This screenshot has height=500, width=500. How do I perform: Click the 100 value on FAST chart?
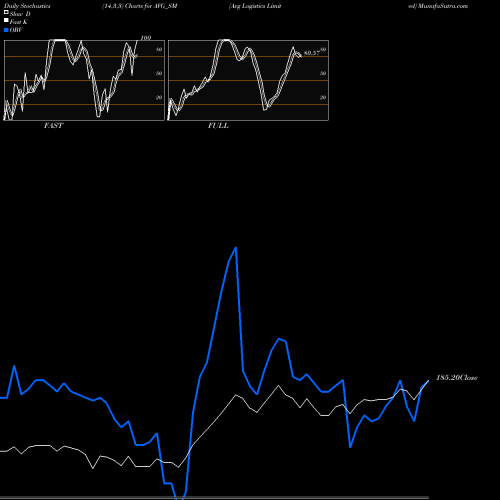[146, 38]
